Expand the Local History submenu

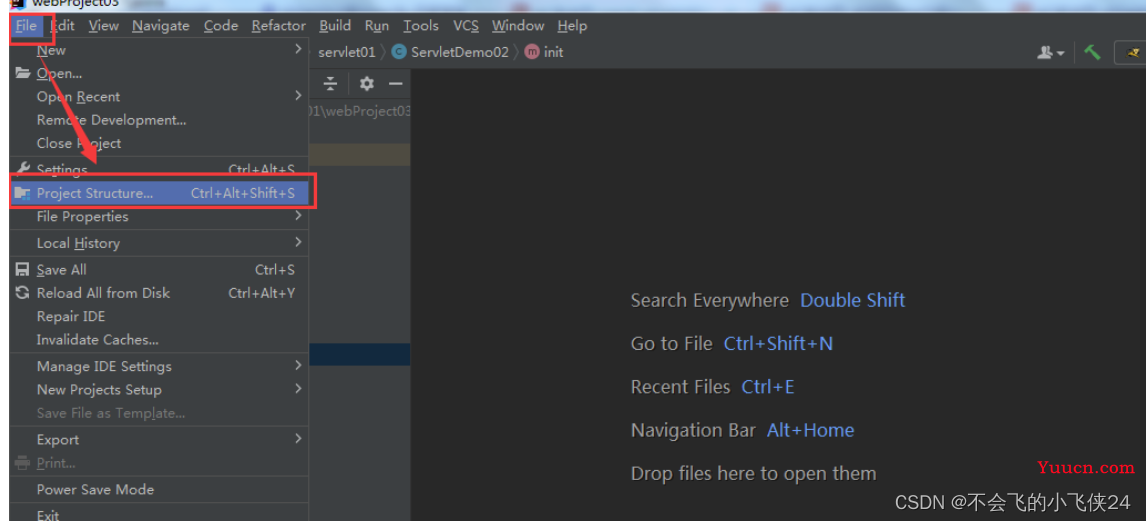[159, 243]
